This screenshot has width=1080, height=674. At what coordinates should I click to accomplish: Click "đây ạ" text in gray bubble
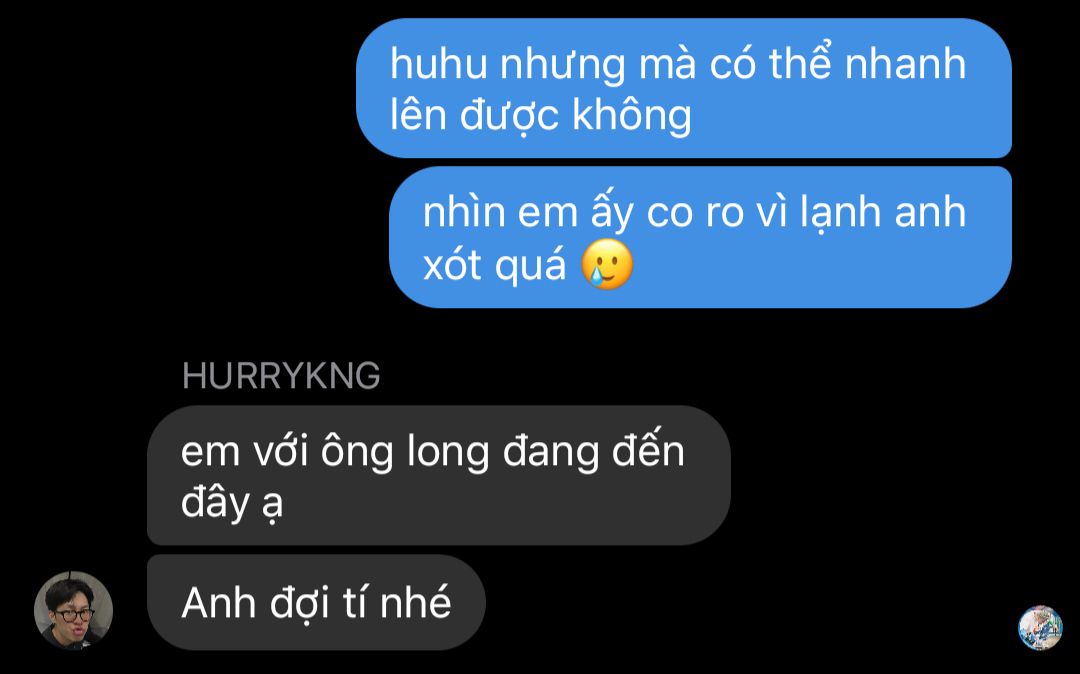[232, 504]
